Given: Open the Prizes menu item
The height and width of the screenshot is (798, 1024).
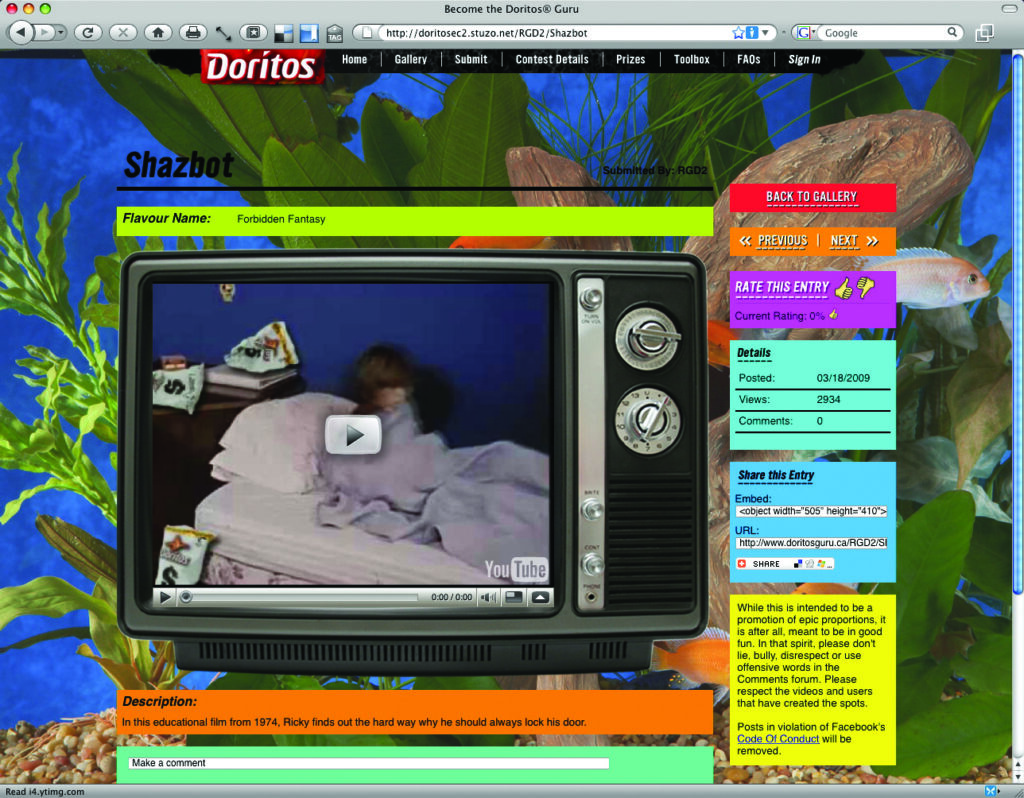Looking at the screenshot, I should [631, 59].
